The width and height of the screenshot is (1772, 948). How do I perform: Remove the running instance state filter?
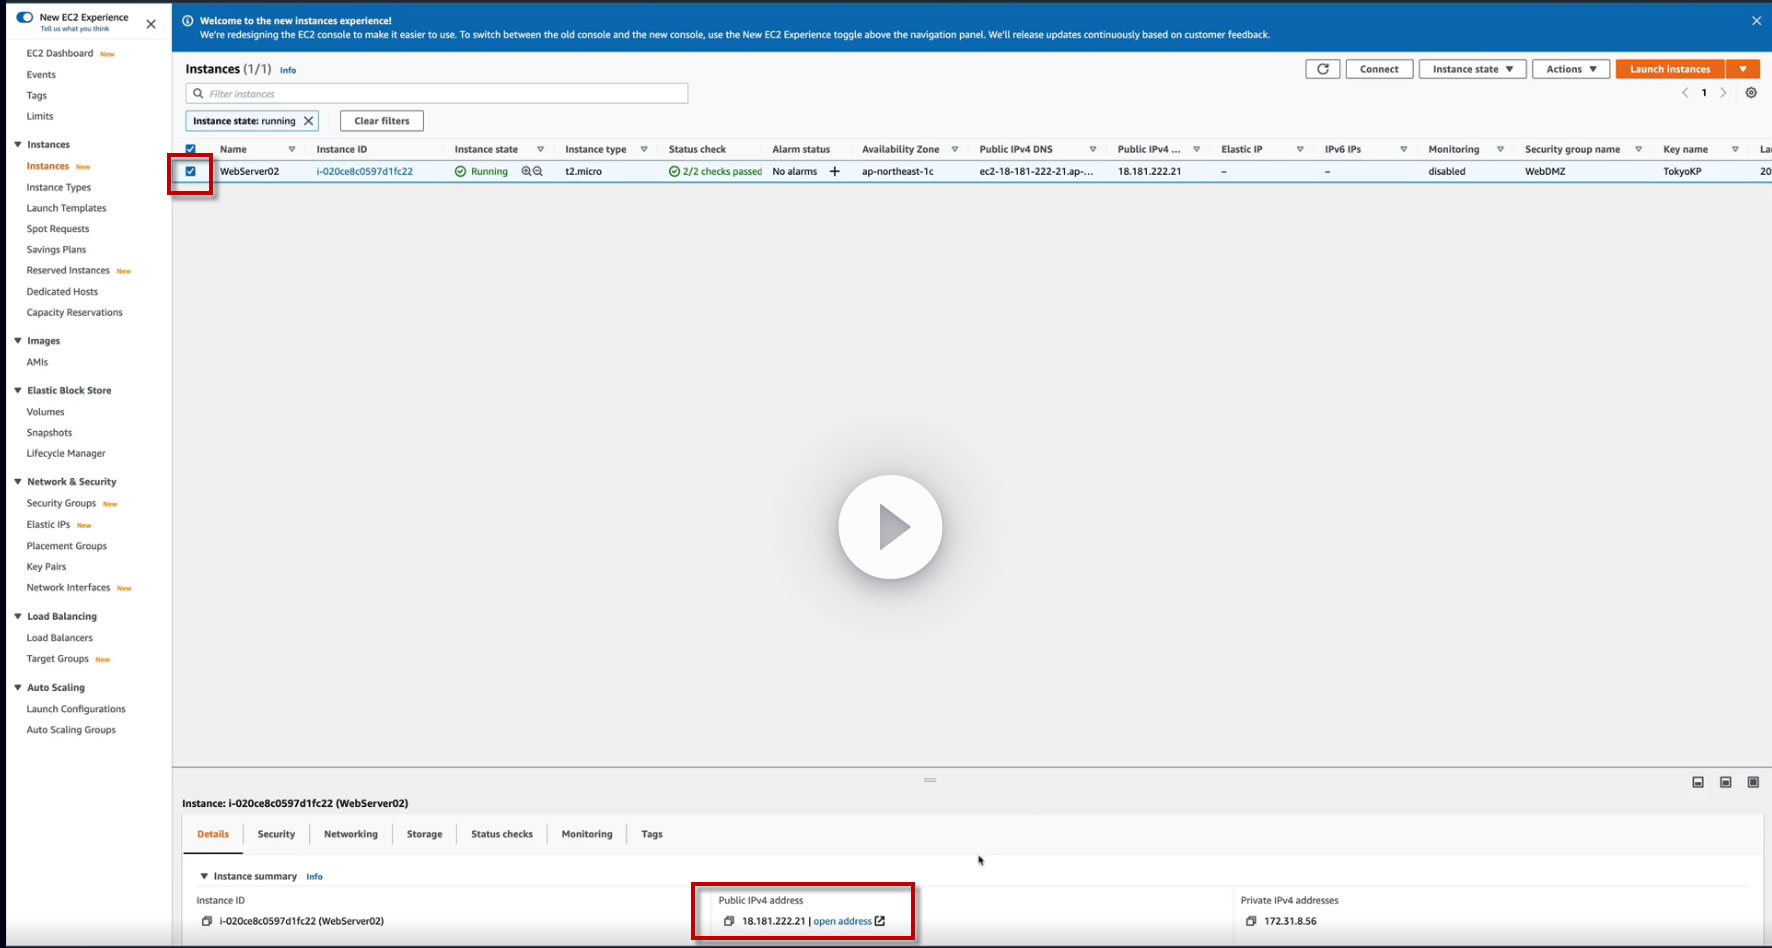pyautogui.click(x=309, y=121)
